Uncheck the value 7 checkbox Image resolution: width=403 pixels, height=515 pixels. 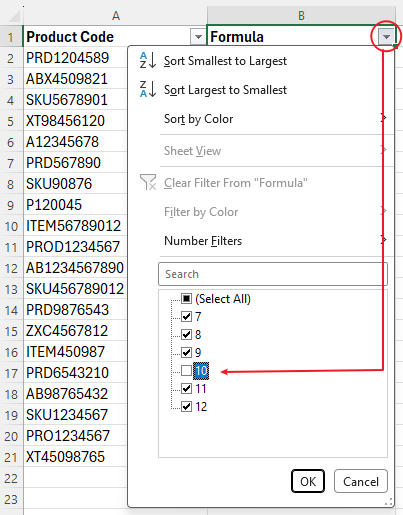pyautogui.click(x=186, y=316)
